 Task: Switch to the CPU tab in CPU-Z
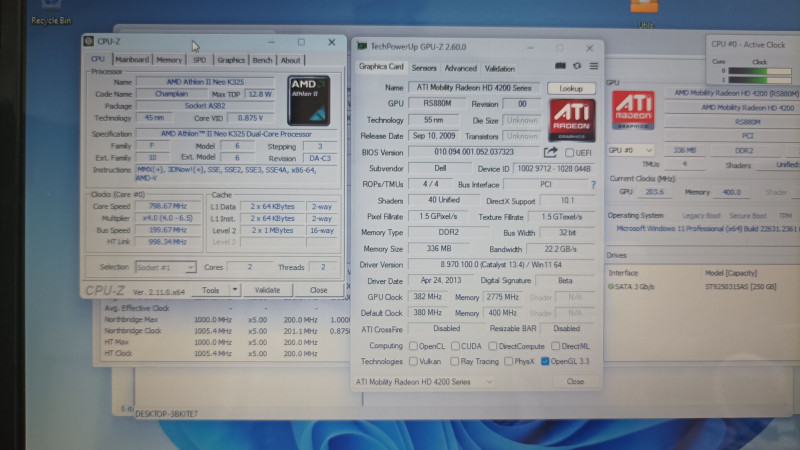coord(97,59)
